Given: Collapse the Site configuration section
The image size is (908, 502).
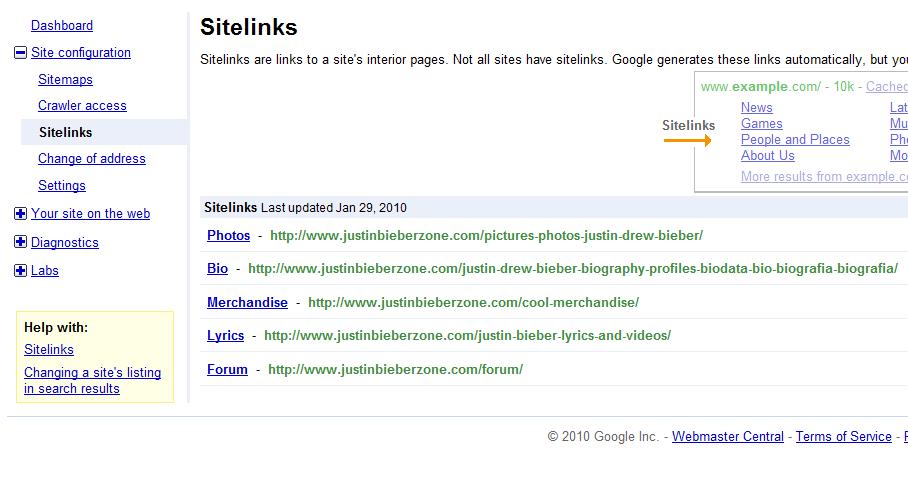Looking at the screenshot, I should 21,53.
